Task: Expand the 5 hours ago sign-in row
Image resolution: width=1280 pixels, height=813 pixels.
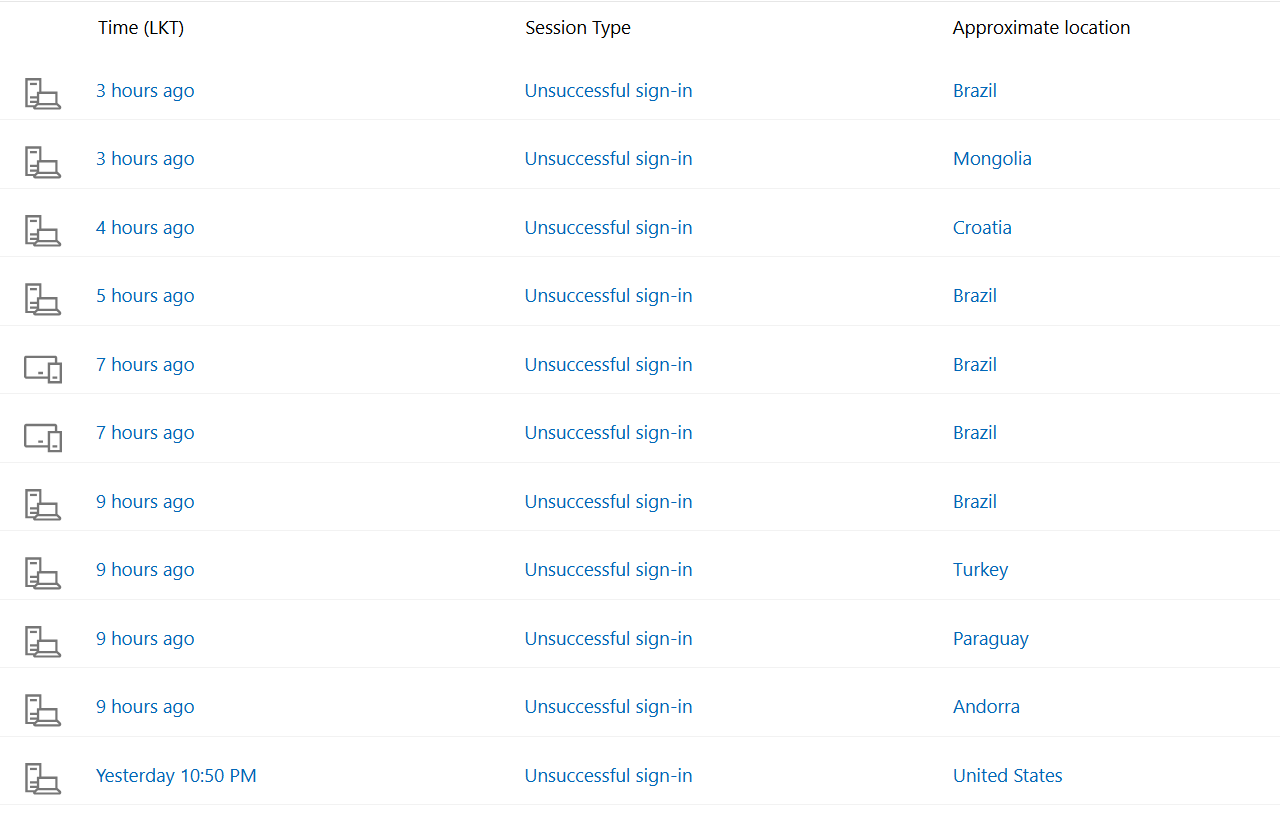Action: point(640,295)
